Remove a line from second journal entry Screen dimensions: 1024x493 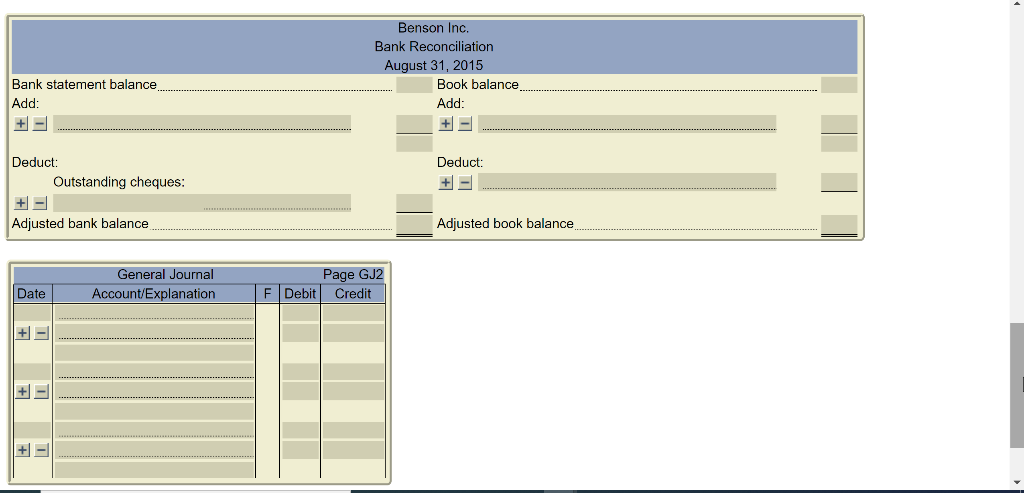click(41, 392)
